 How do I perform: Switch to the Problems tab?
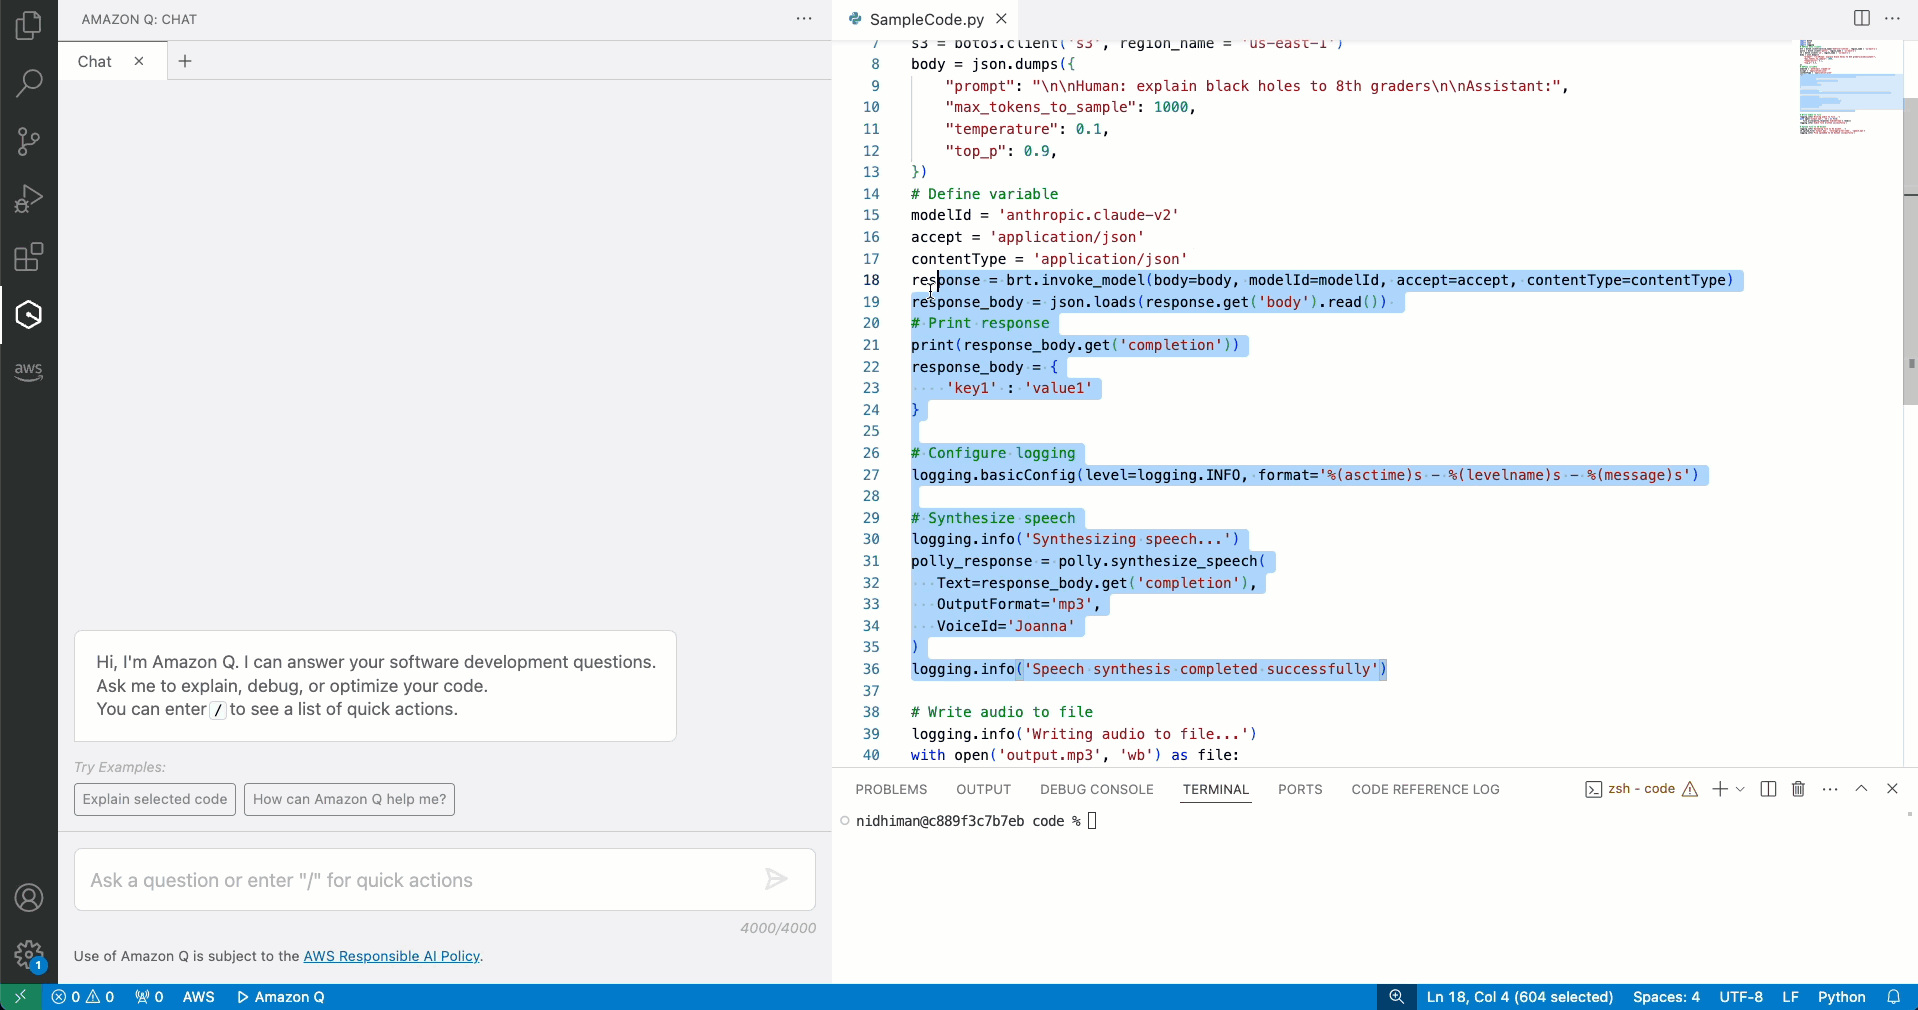891,789
